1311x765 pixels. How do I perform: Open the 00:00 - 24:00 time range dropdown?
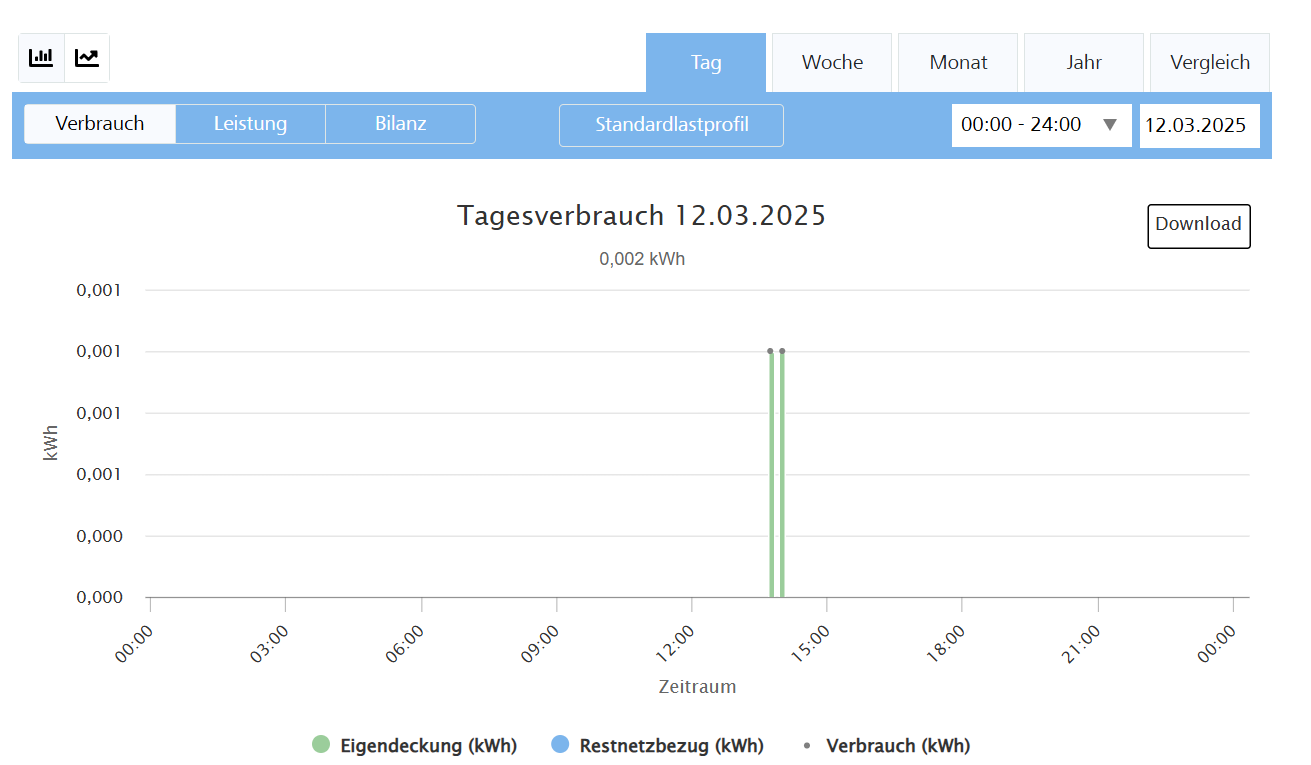coord(1040,125)
